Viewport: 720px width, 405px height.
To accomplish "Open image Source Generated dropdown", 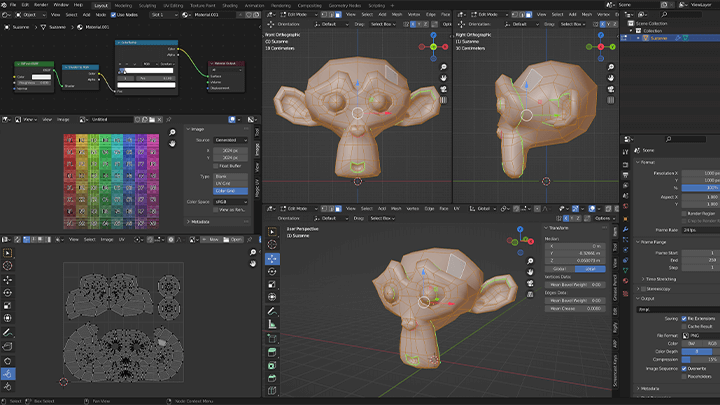I will click(x=231, y=140).
